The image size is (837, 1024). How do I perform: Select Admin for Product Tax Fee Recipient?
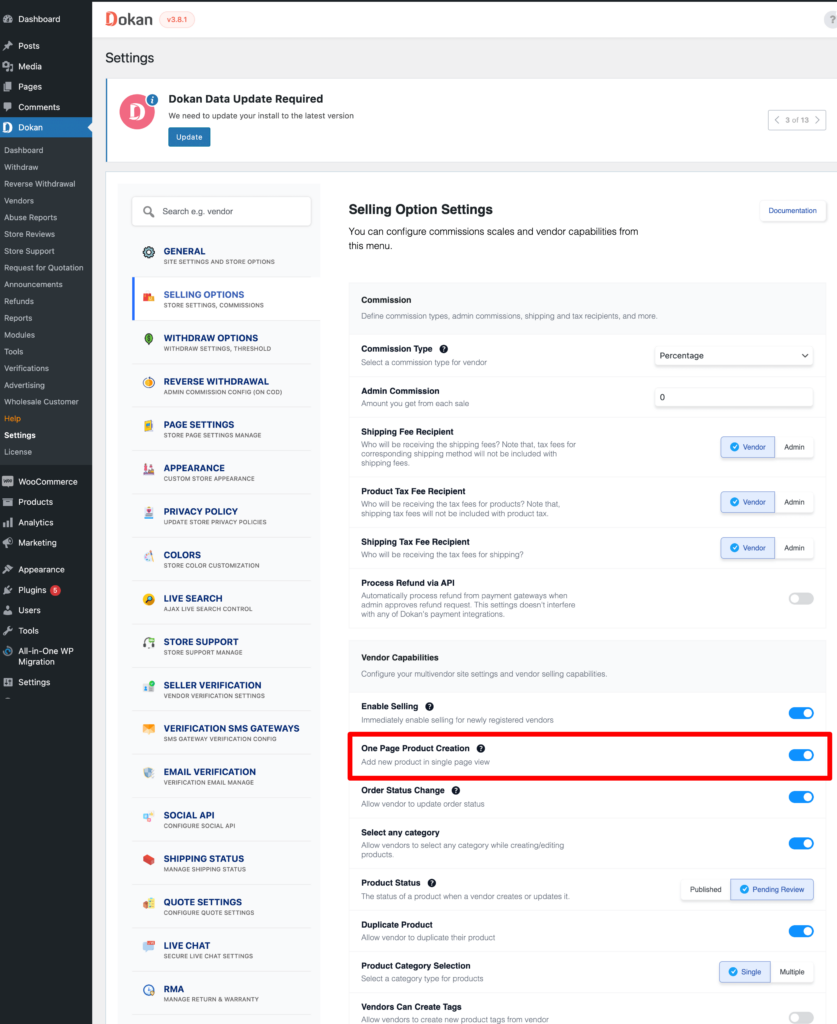click(x=794, y=502)
